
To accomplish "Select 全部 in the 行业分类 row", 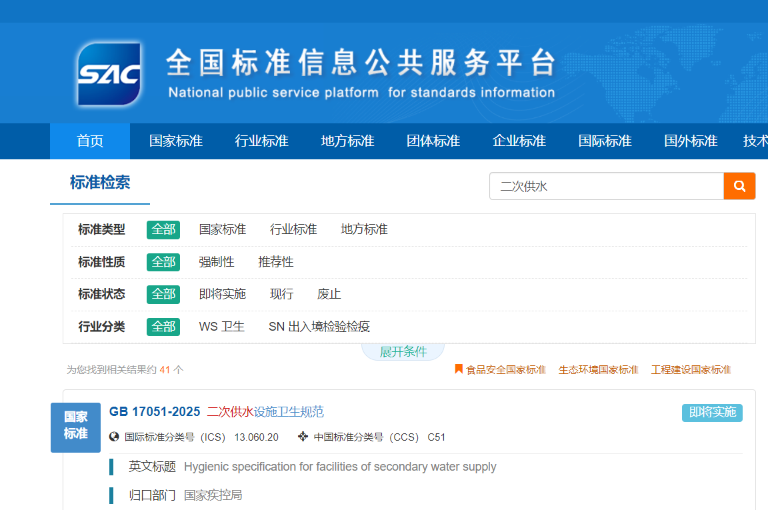I will tap(163, 327).
